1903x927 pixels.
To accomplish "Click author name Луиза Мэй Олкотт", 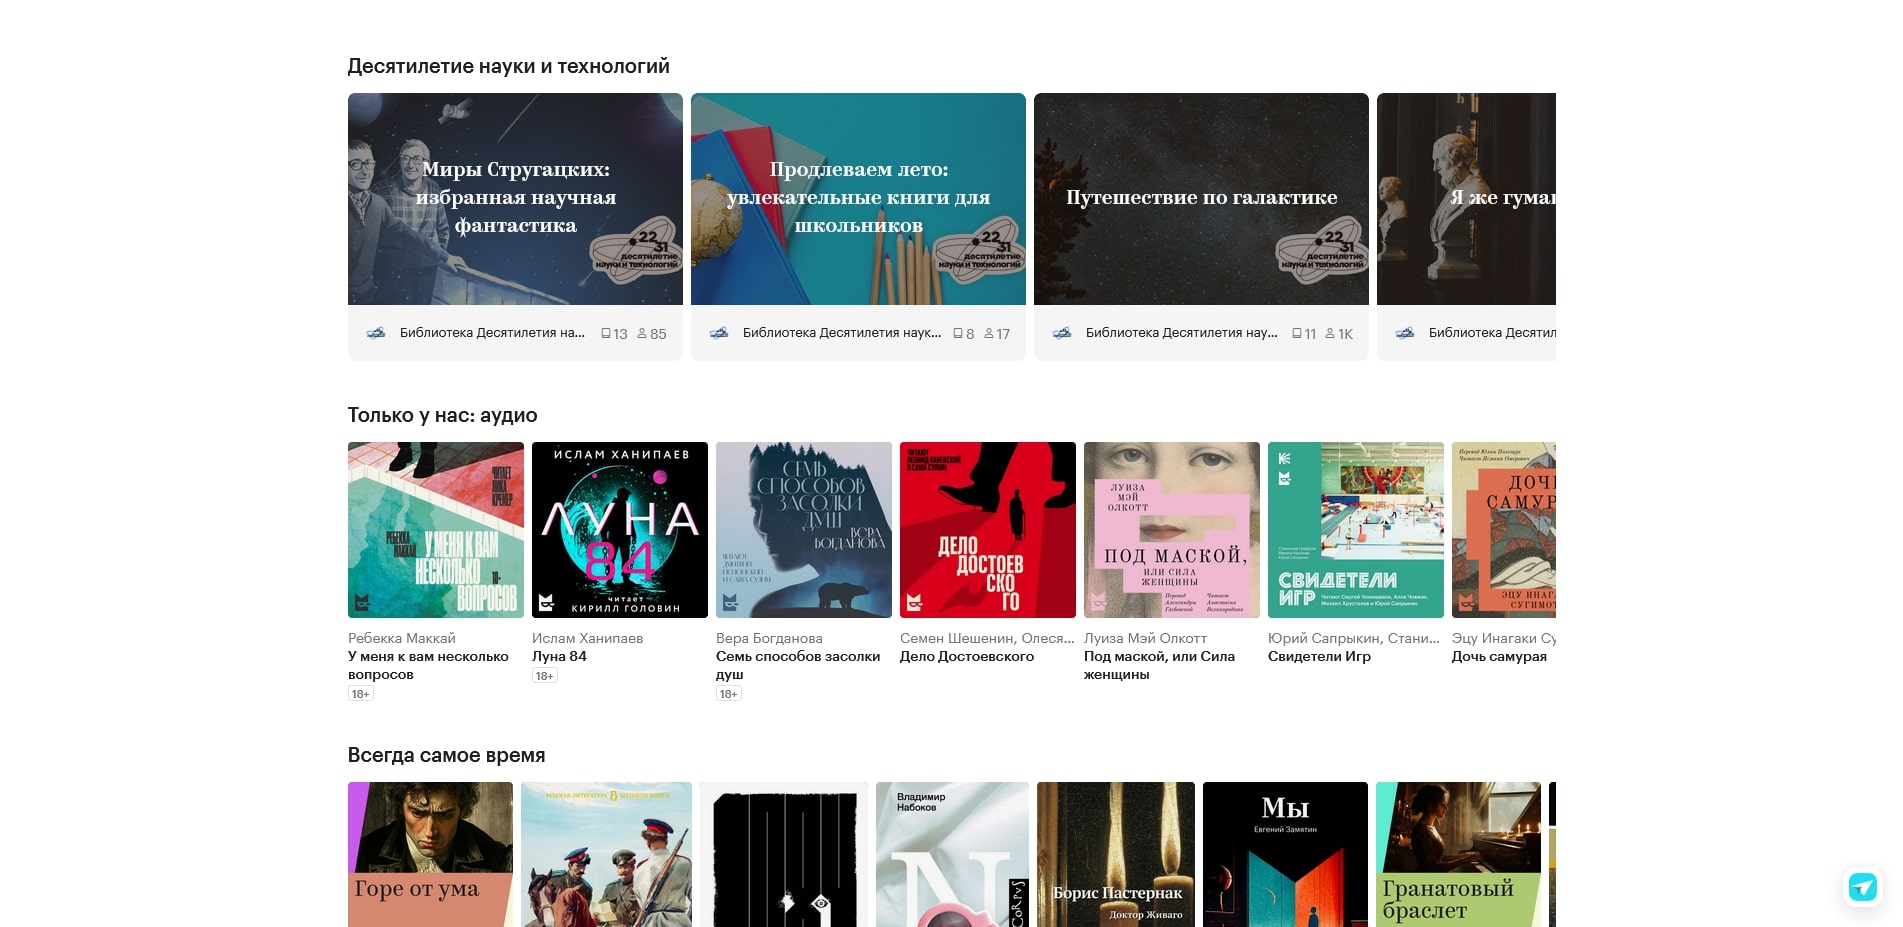I will [x=1145, y=638].
